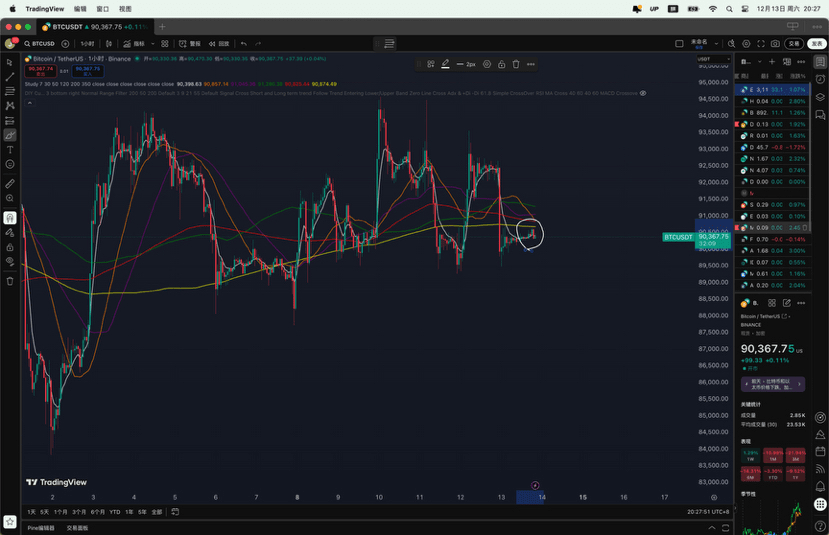The image size is (829, 535).
Task: Open the favorites star at toolbar bottom
Action: [x=10, y=521]
